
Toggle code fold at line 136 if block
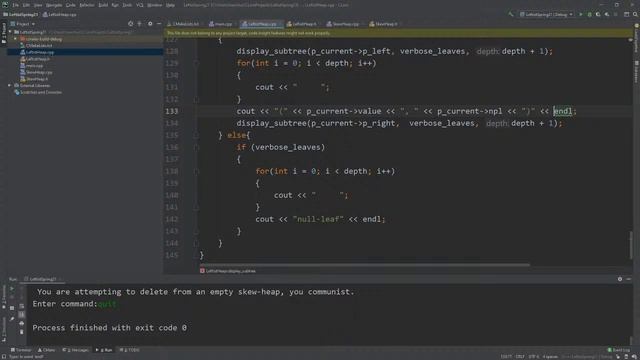coord(196,147)
